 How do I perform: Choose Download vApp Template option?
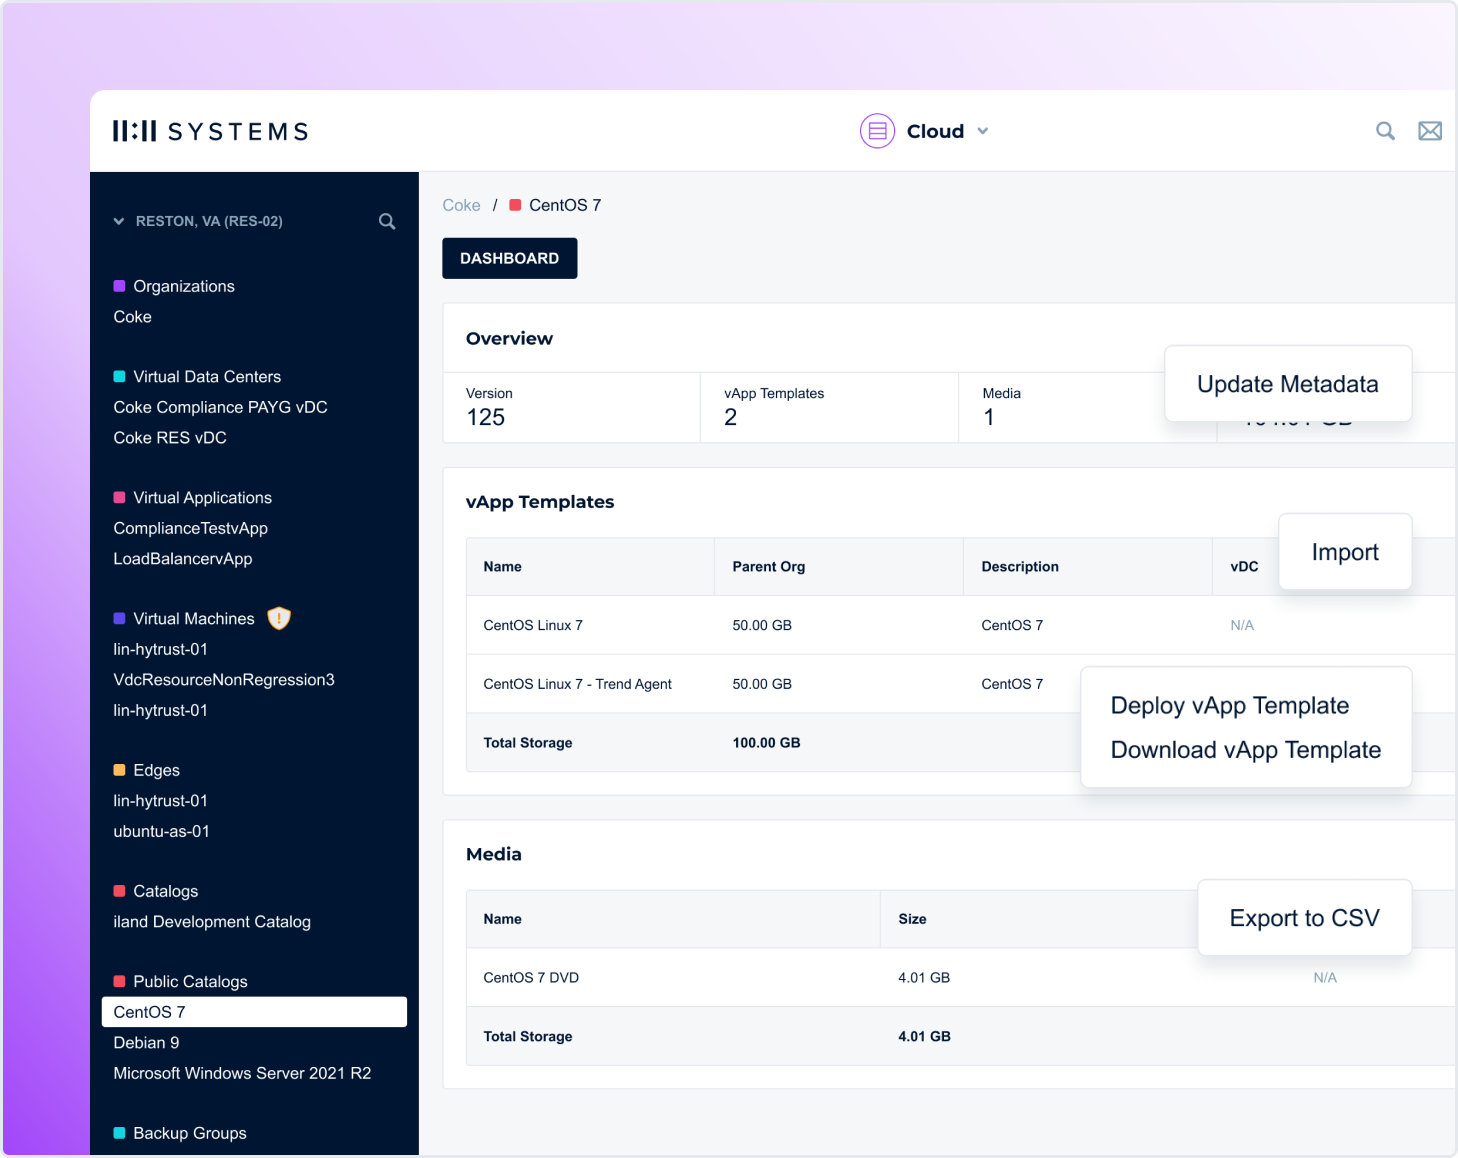pos(1245,750)
